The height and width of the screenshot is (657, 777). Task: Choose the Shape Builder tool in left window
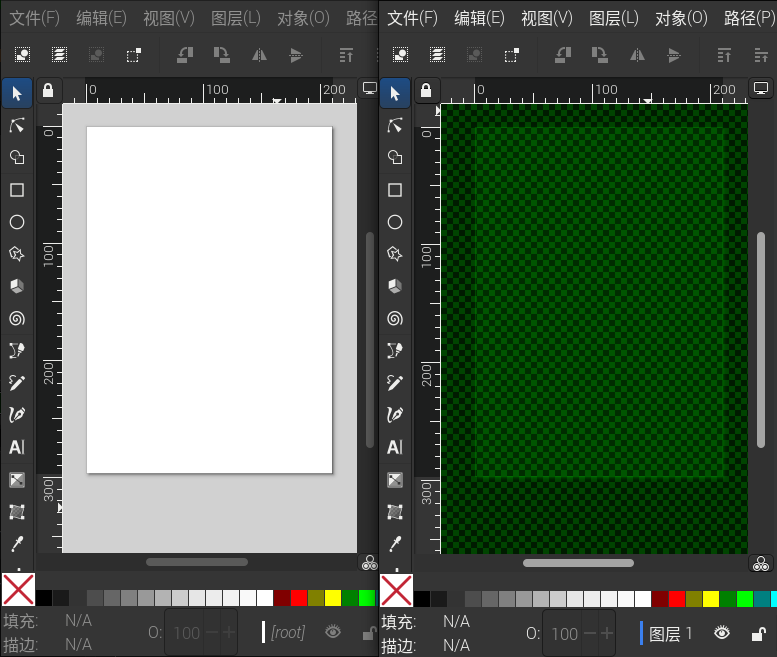click(17, 158)
